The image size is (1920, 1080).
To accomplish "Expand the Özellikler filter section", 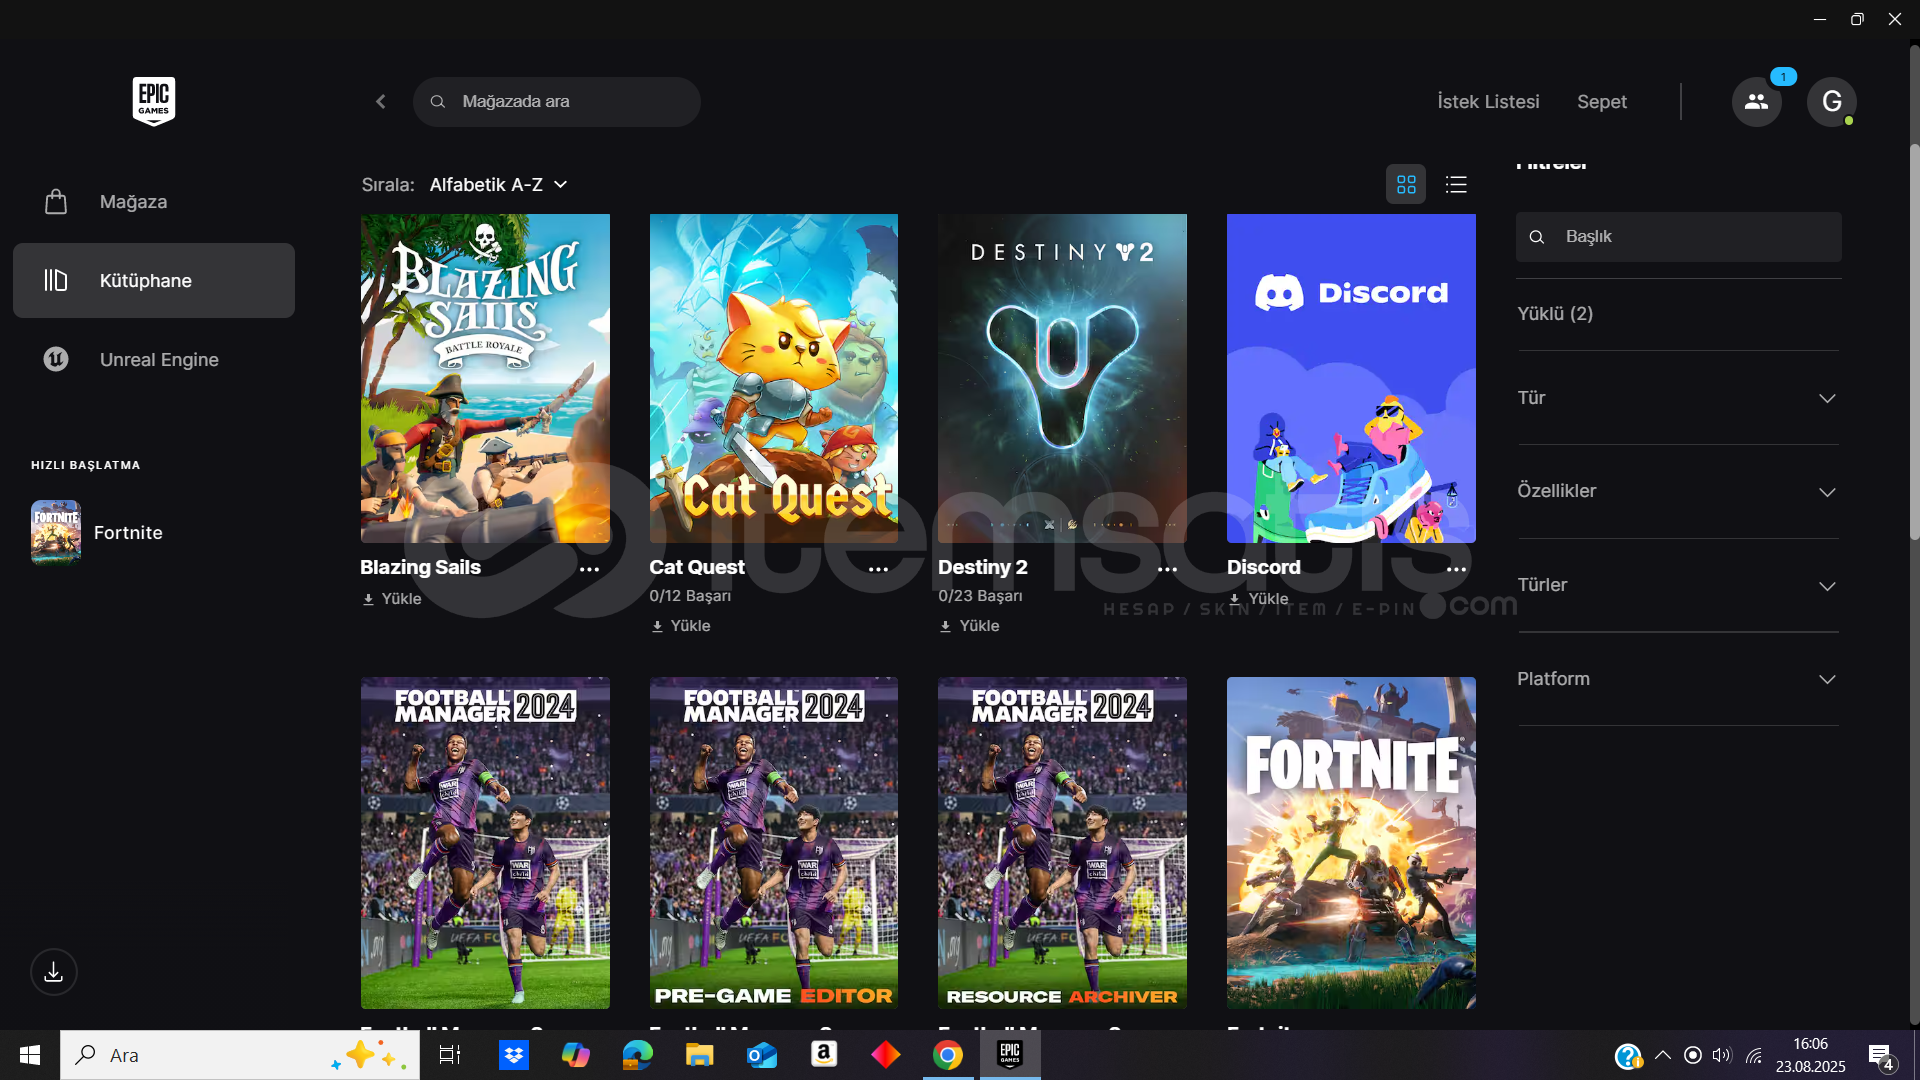I will [x=1678, y=491].
